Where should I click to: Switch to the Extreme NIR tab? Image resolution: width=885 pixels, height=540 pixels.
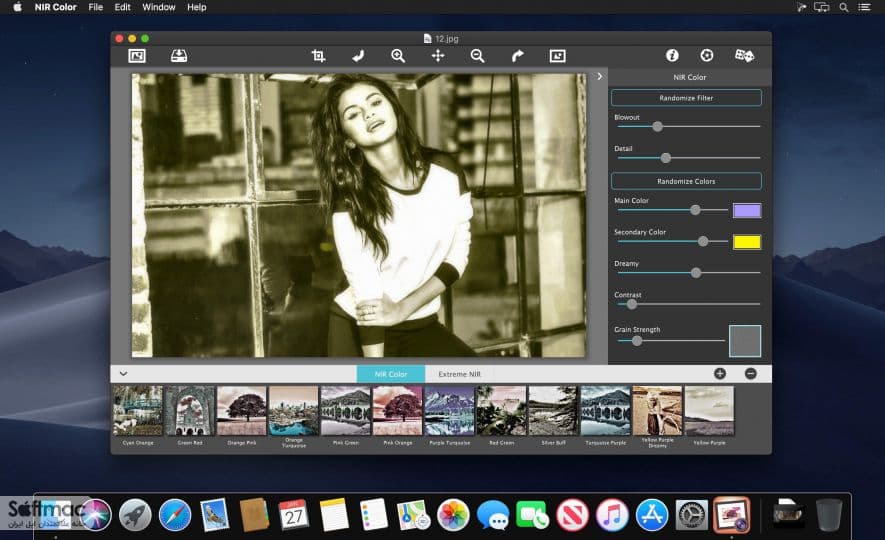pyautogui.click(x=459, y=374)
